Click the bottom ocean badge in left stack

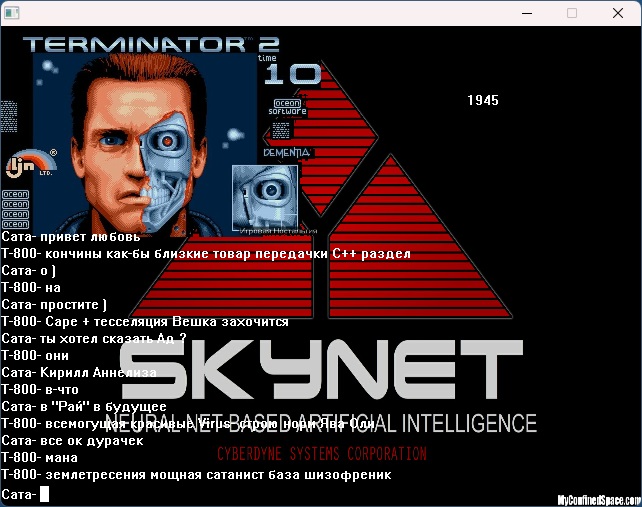(x=16, y=224)
